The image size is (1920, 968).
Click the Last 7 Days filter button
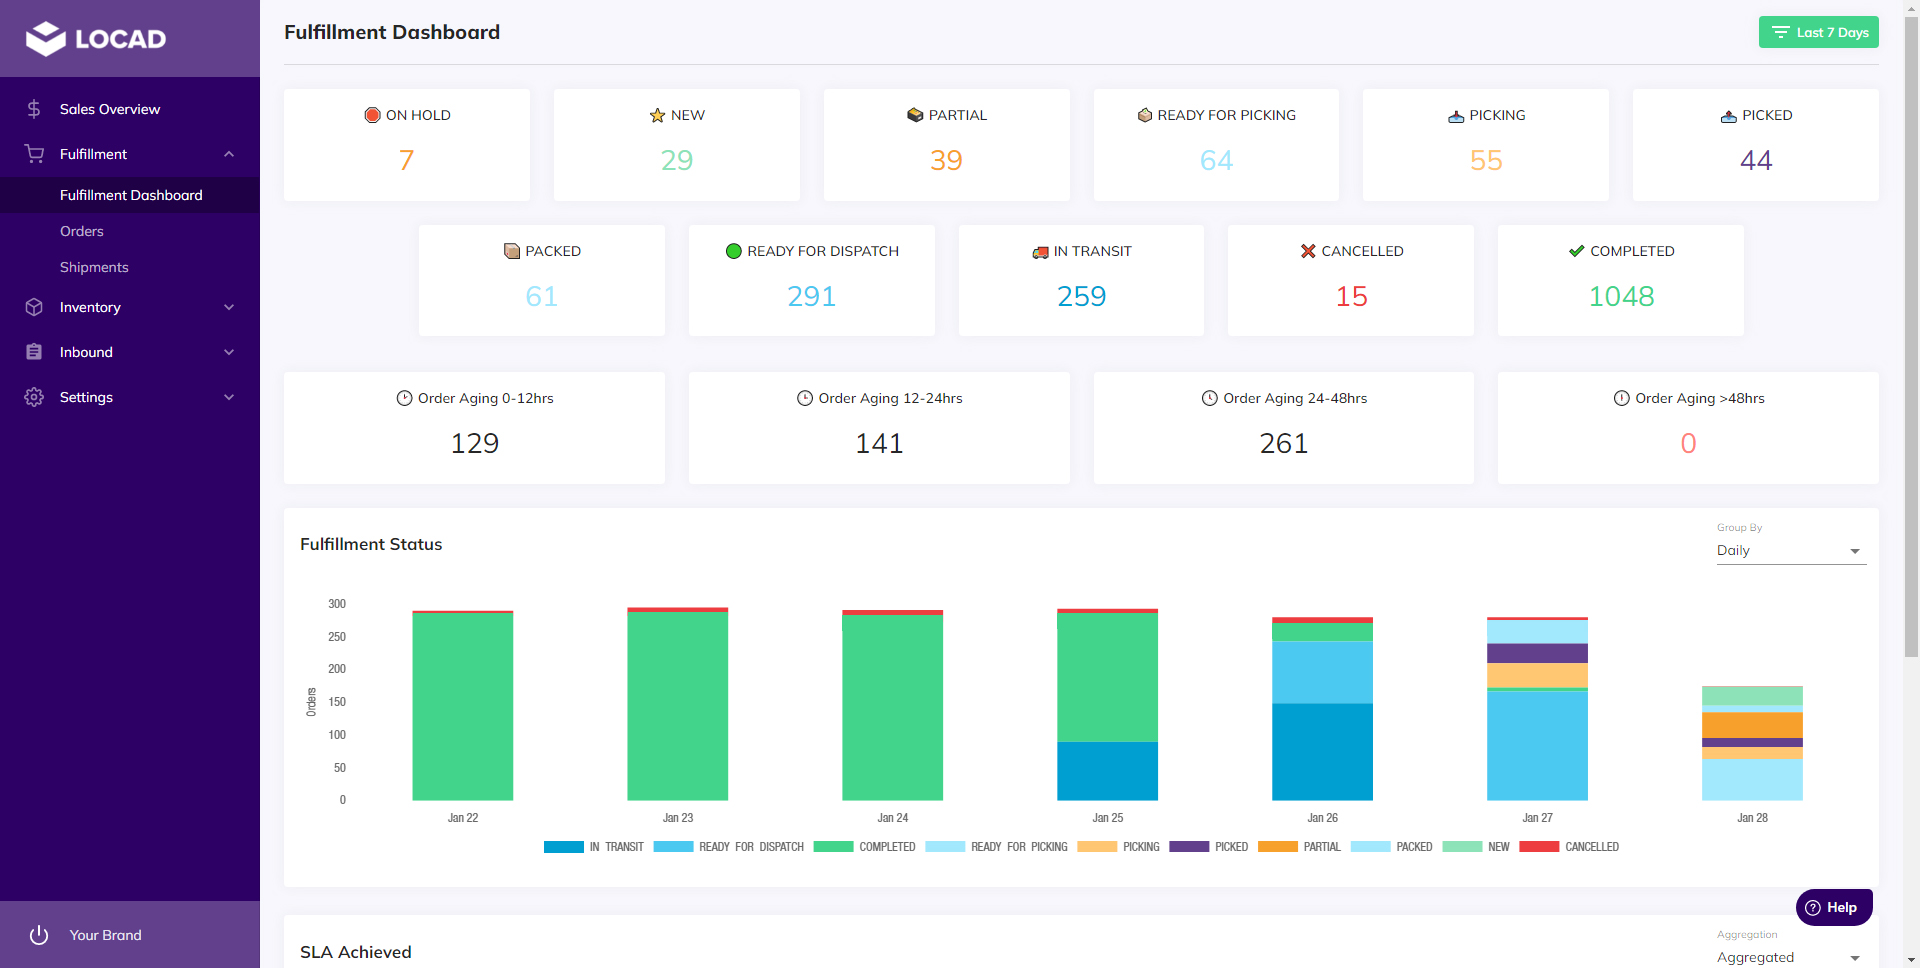(x=1818, y=32)
